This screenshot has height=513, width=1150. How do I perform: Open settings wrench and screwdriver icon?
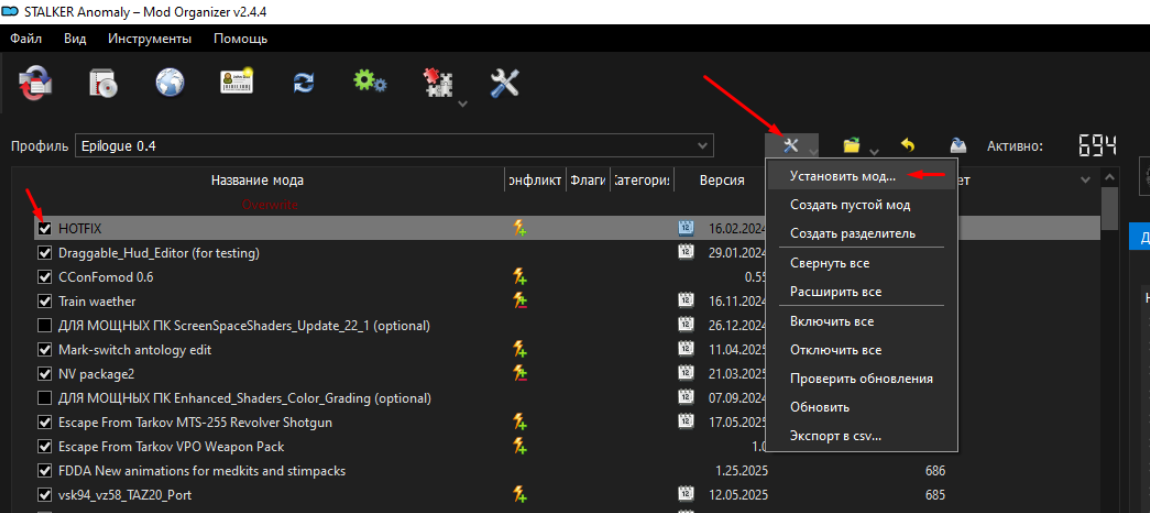[x=505, y=83]
